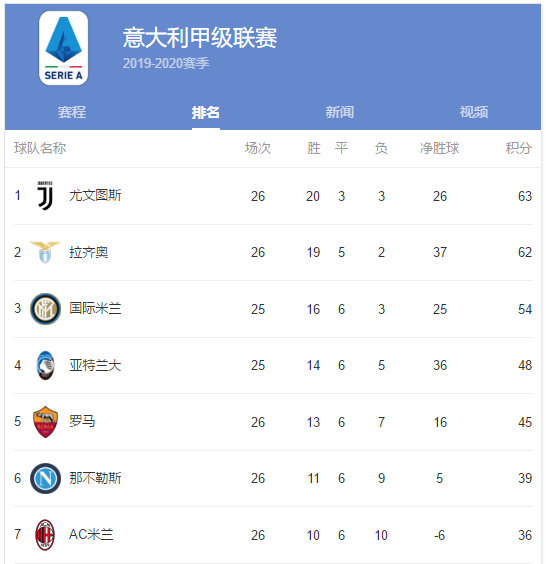
Task: Click the Atalanta team crest
Action: point(45,365)
